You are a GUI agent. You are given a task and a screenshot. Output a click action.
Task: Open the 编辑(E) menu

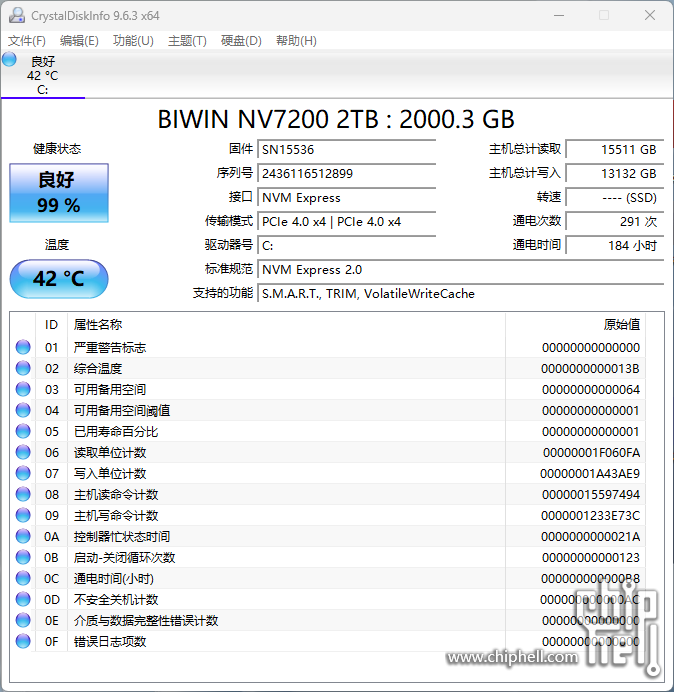click(x=79, y=41)
